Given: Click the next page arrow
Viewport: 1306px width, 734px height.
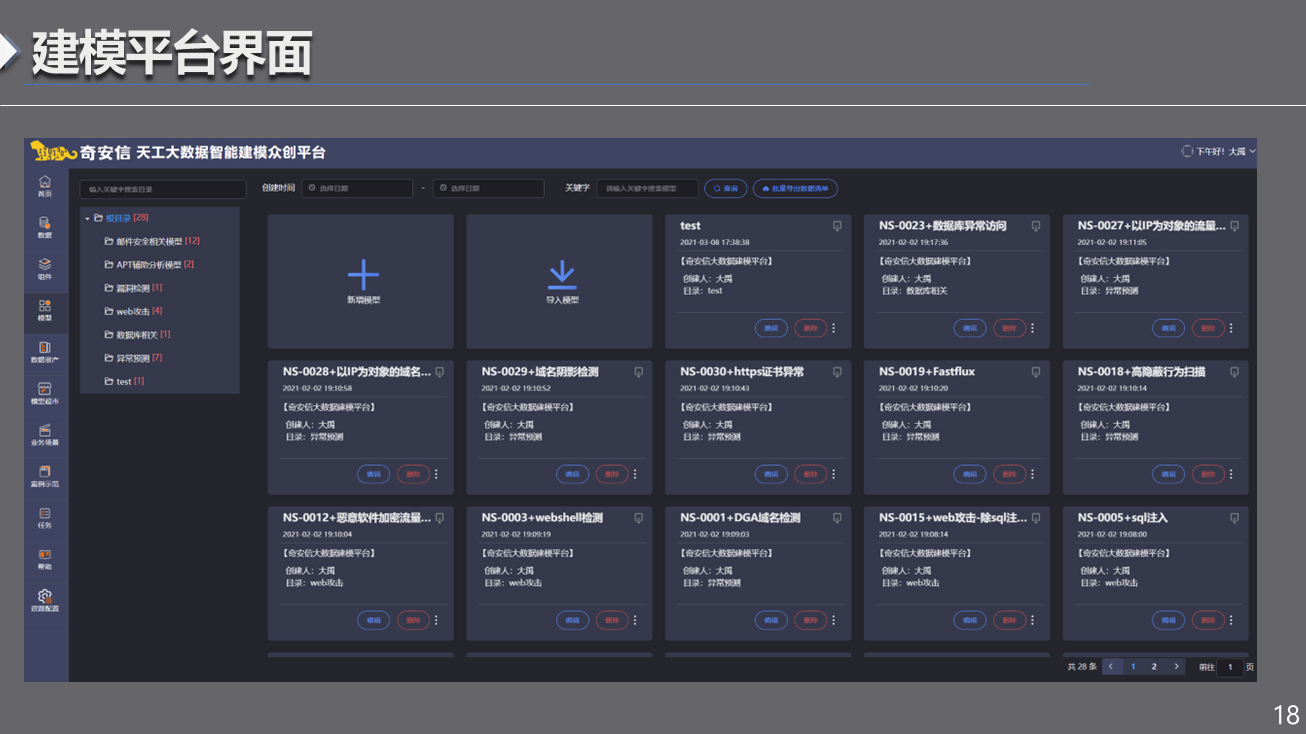Looking at the screenshot, I should 1176,667.
